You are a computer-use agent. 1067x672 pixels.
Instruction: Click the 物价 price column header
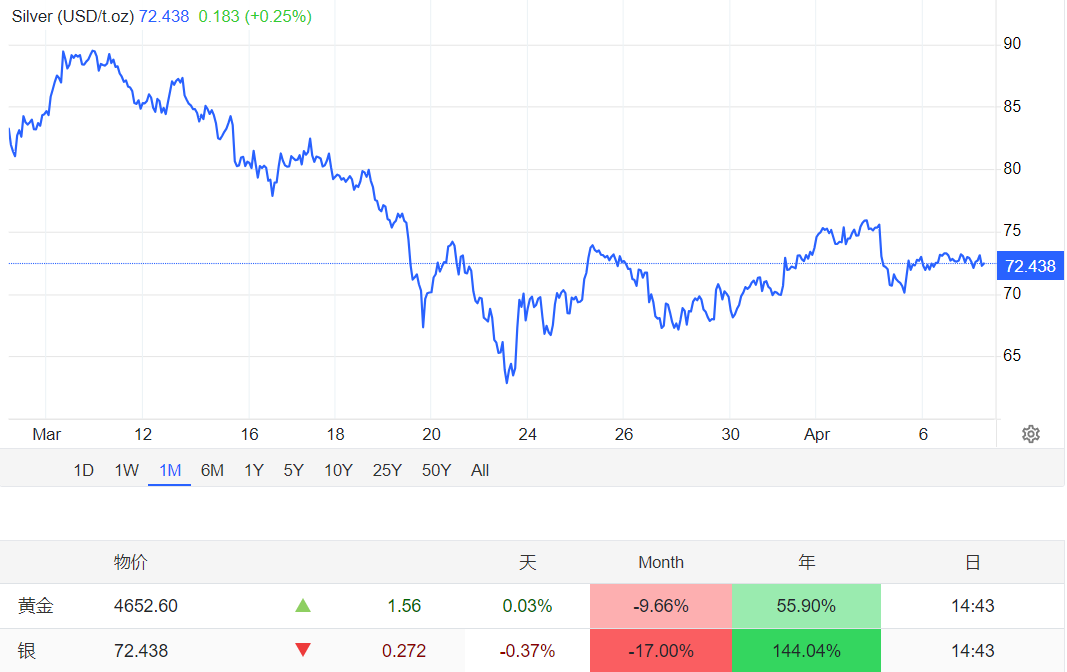pos(130,562)
